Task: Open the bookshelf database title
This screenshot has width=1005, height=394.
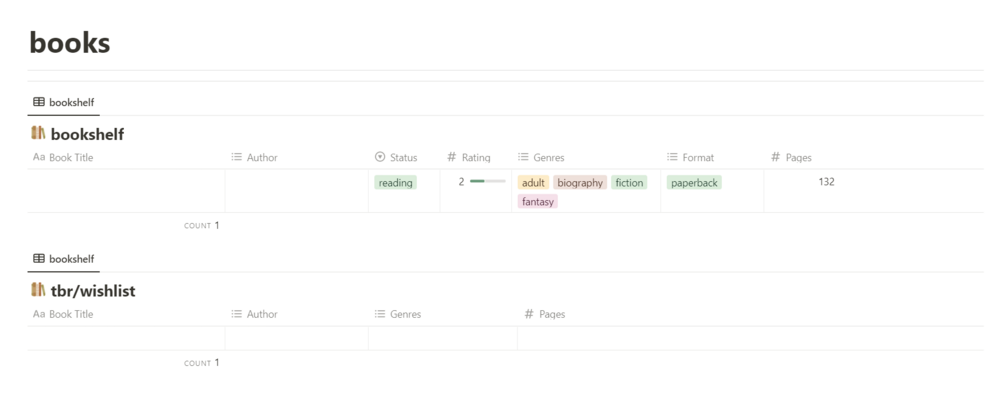Action: (87, 135)
